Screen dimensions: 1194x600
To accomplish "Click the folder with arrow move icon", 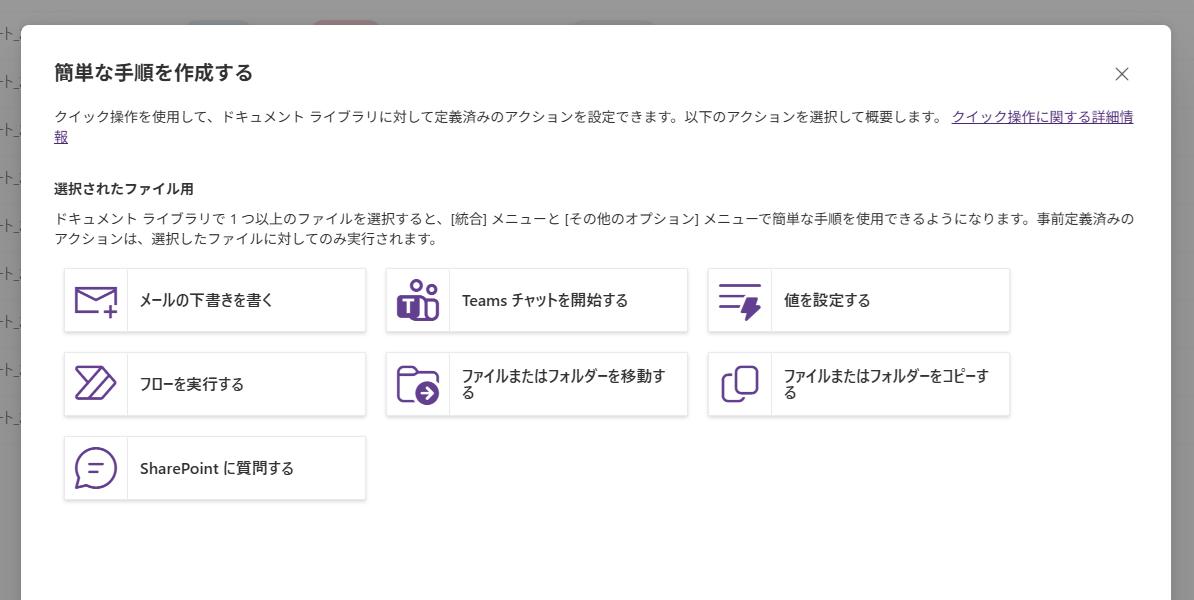I will tap(418, 384).
